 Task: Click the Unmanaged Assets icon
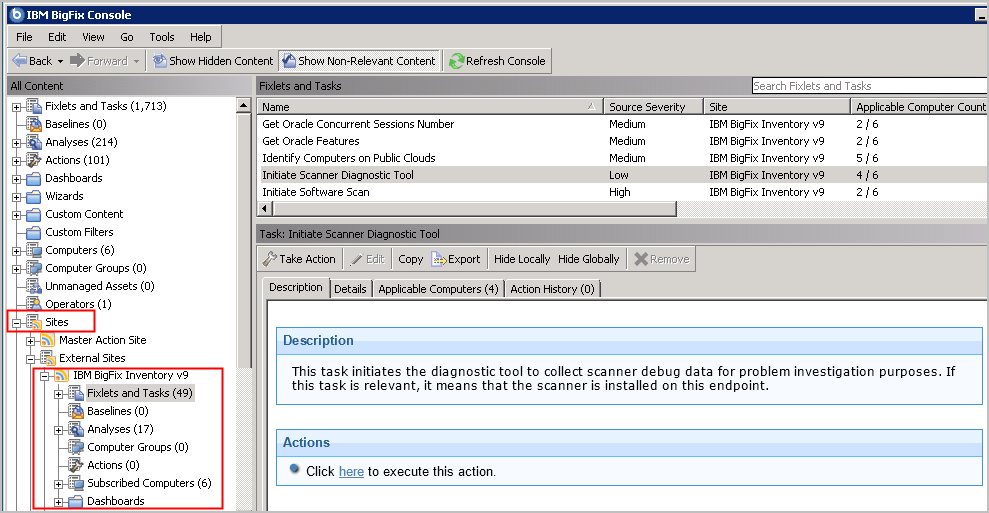pyautogui.click(x=33, y=286)
